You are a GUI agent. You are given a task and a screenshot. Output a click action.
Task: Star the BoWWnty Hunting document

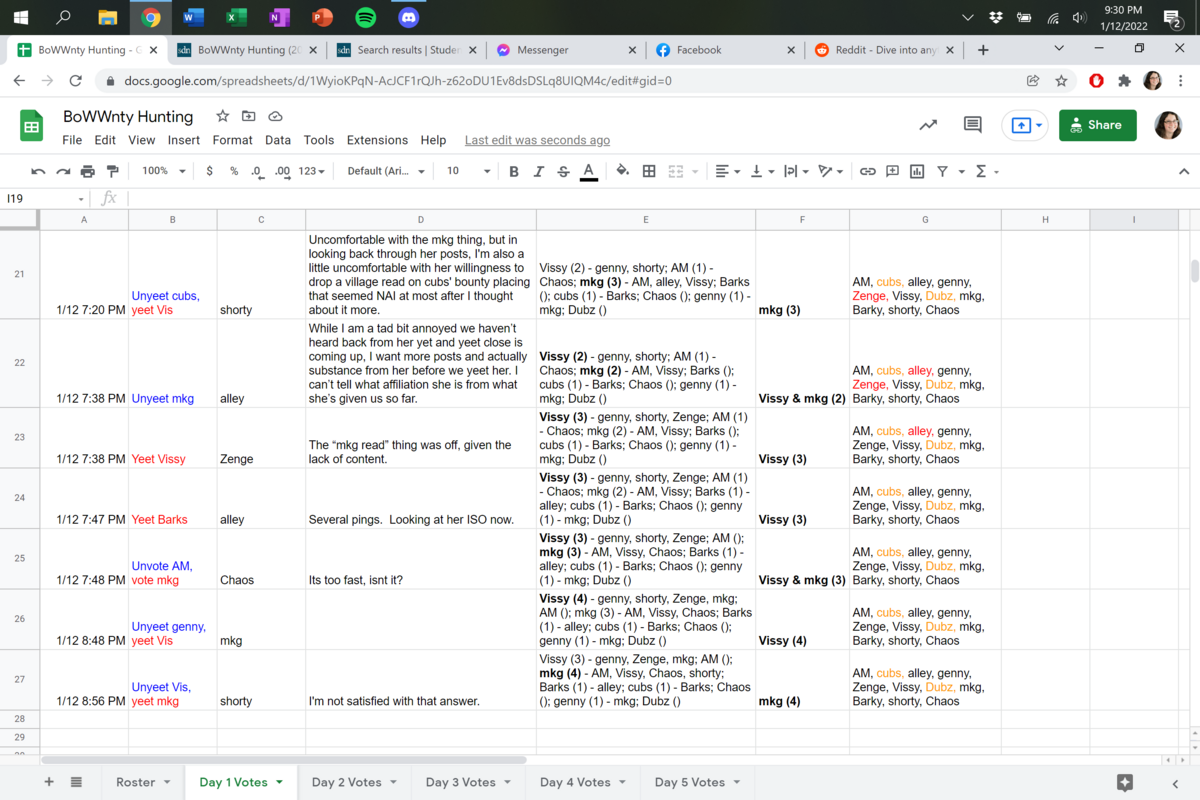(223, 117)
